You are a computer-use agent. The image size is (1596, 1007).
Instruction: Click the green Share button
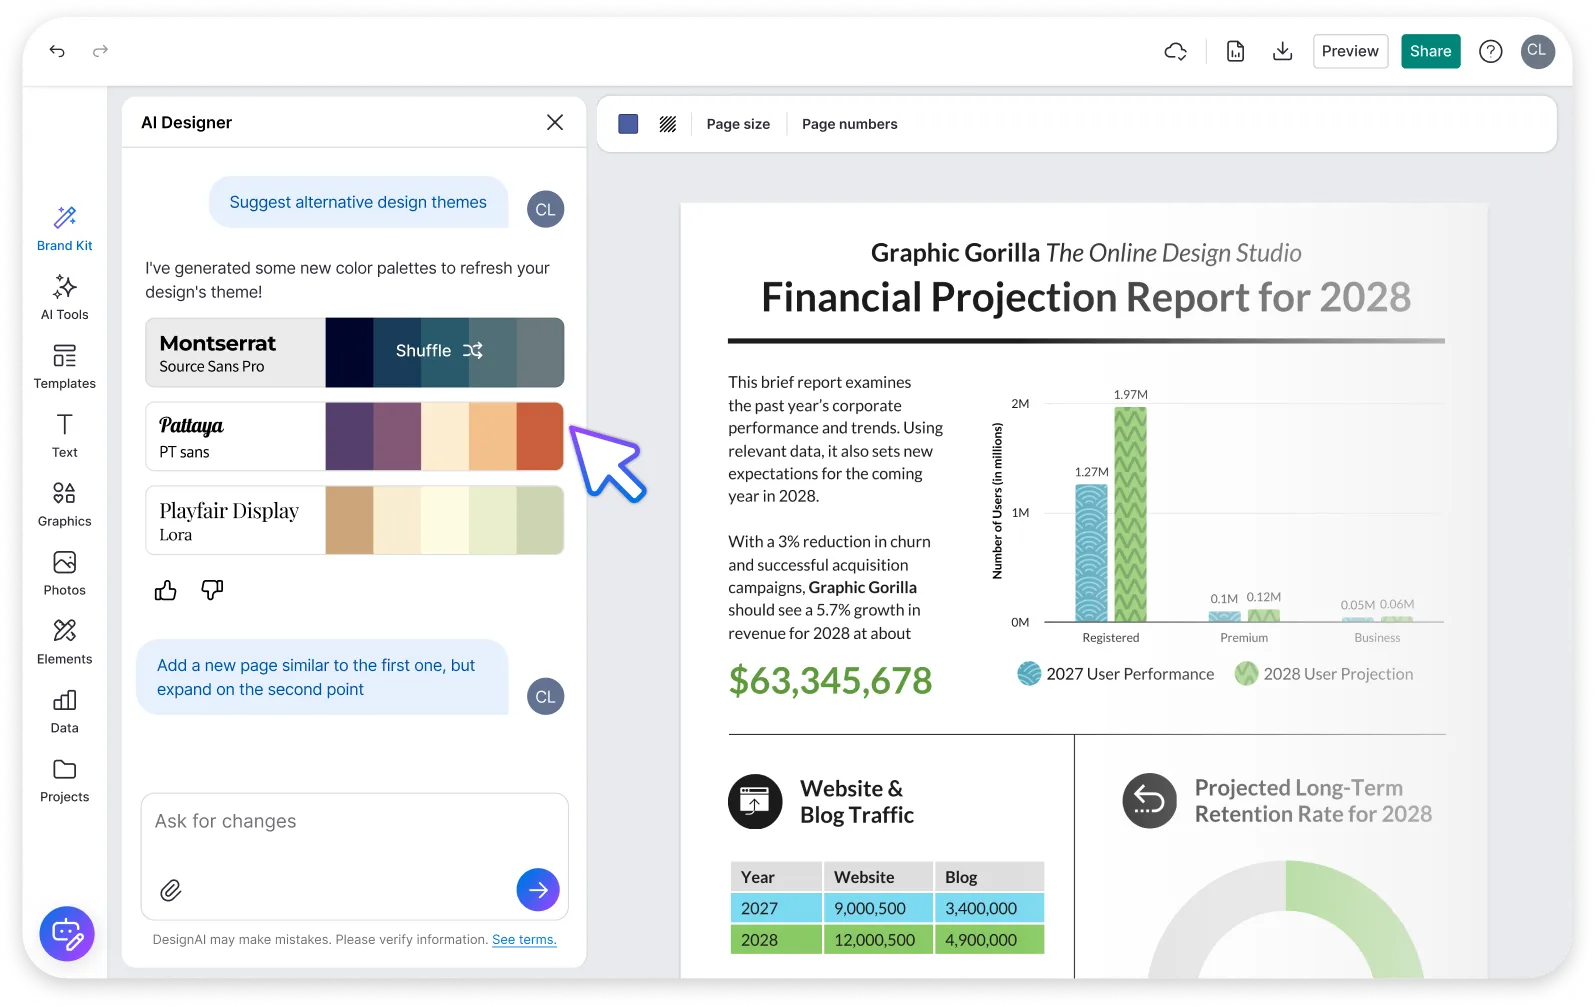pos(1430,51)
